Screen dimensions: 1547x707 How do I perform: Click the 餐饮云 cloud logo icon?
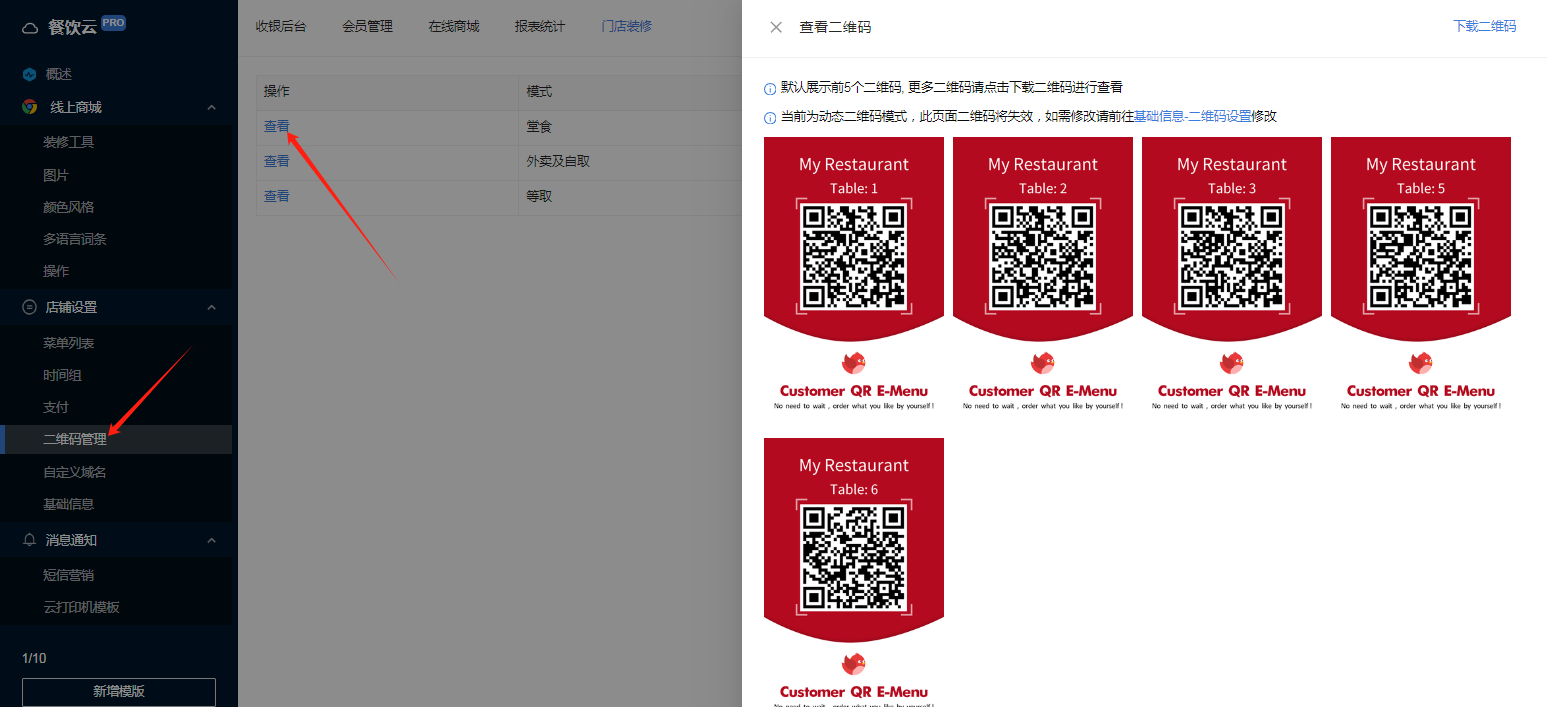(30, 27)
